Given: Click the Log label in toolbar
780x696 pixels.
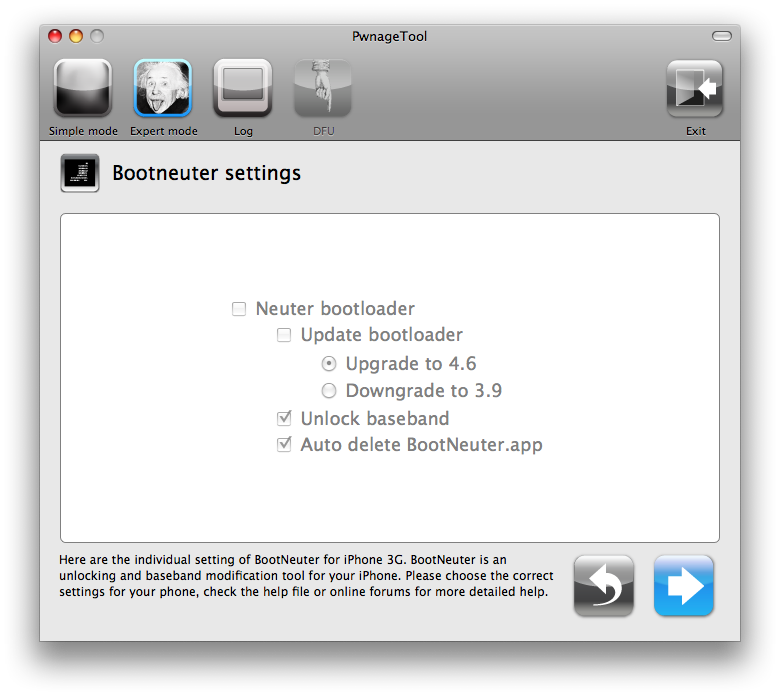Looking at the screenshot, I should point(243,131).
